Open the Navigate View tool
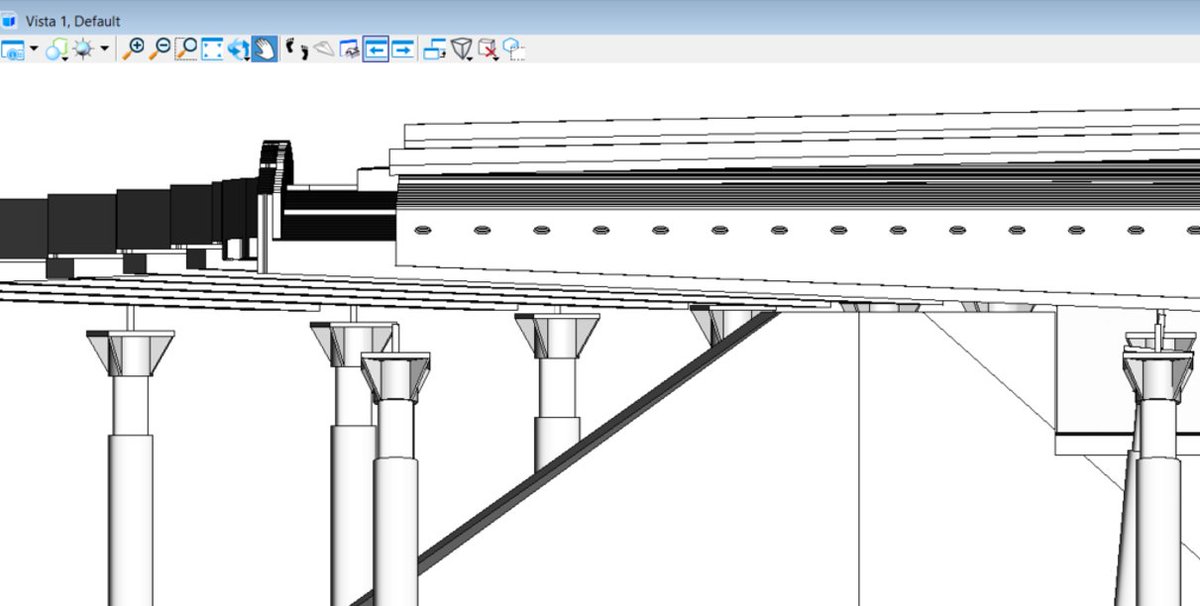Viewport: 1200px width, 606px height. pos(349,49)
